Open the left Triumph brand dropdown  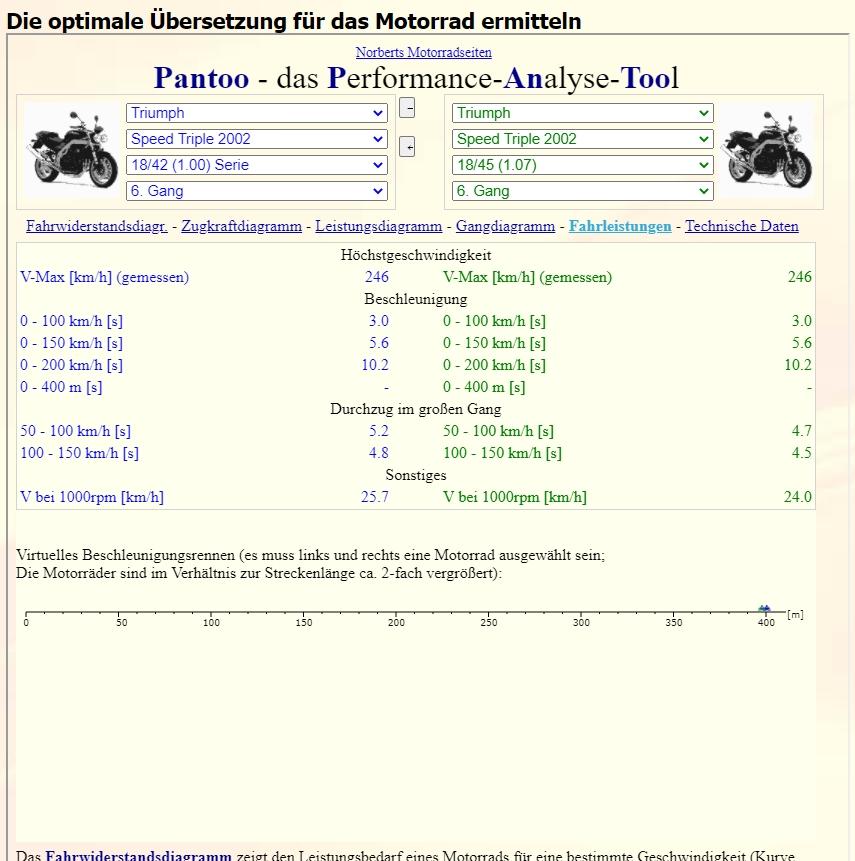(256, 113)
